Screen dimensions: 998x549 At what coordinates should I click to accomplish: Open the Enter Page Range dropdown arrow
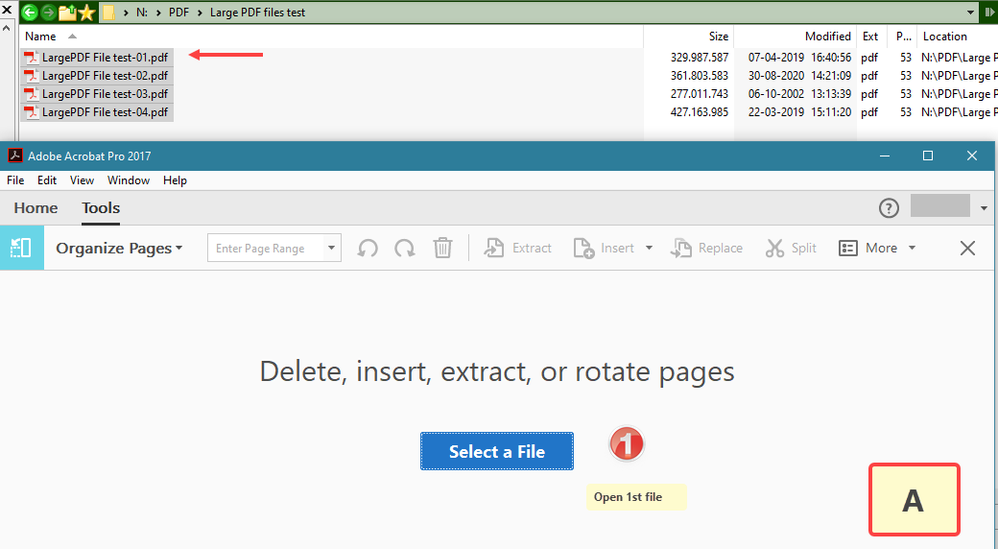tap(331, 248)
